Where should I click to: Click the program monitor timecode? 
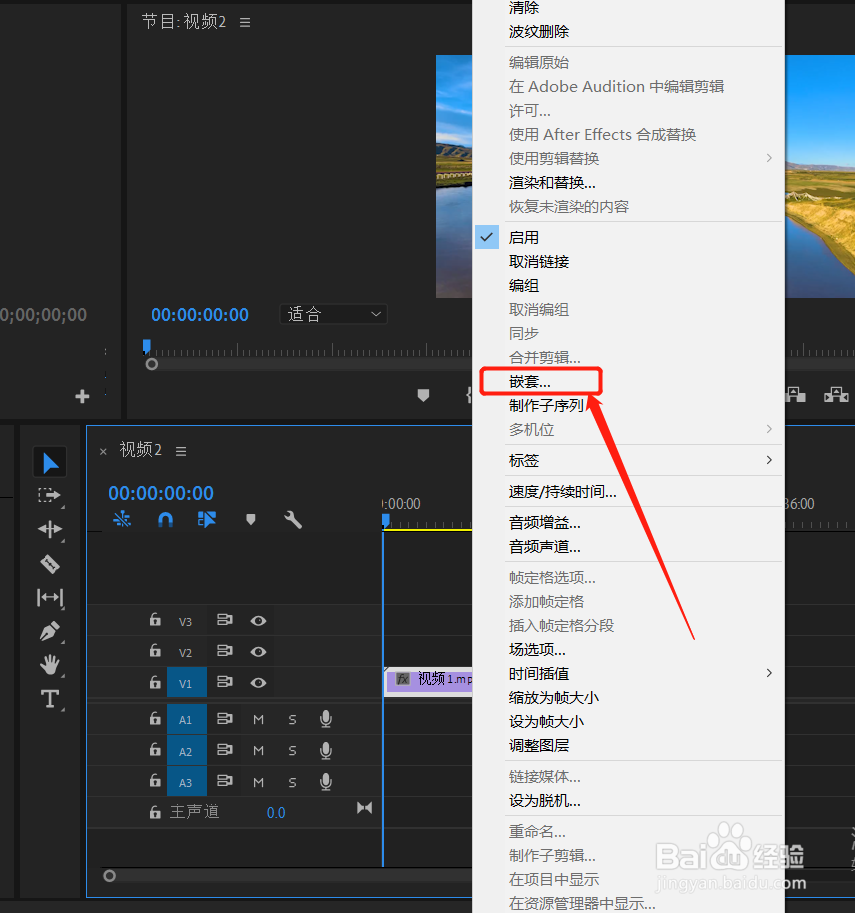(x=200, y=315)
